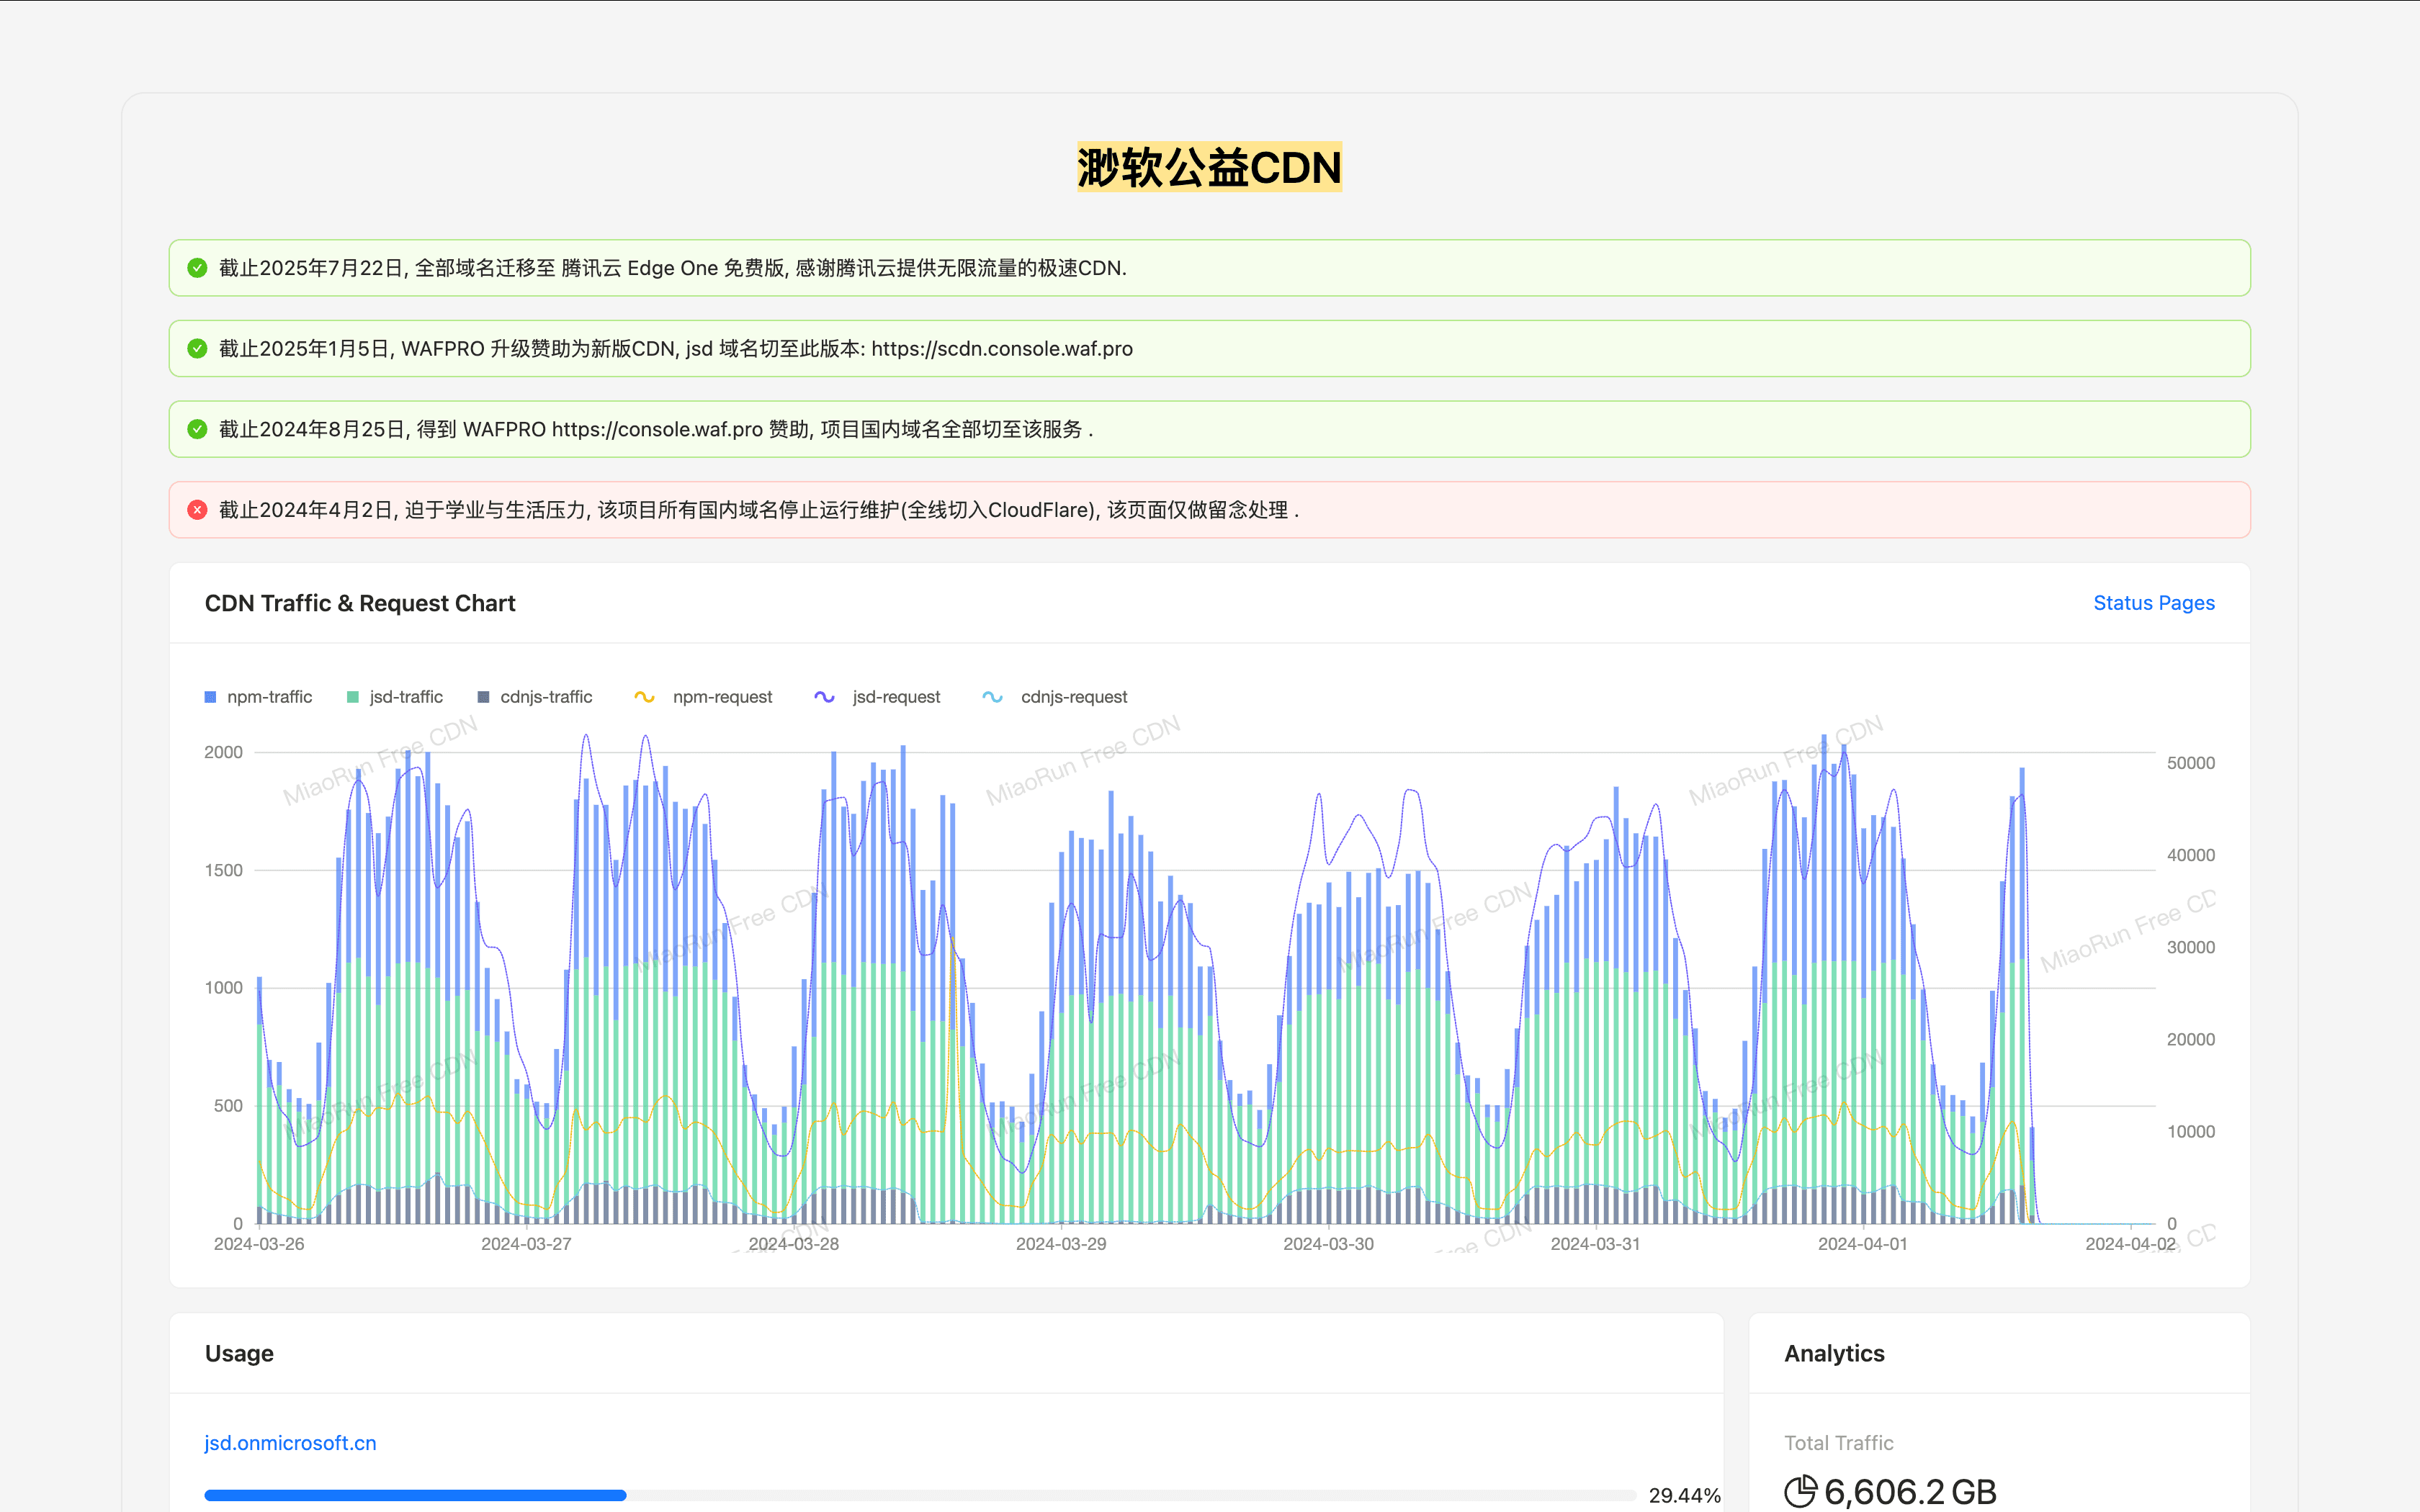Click the Usage panel heading

239,1353
